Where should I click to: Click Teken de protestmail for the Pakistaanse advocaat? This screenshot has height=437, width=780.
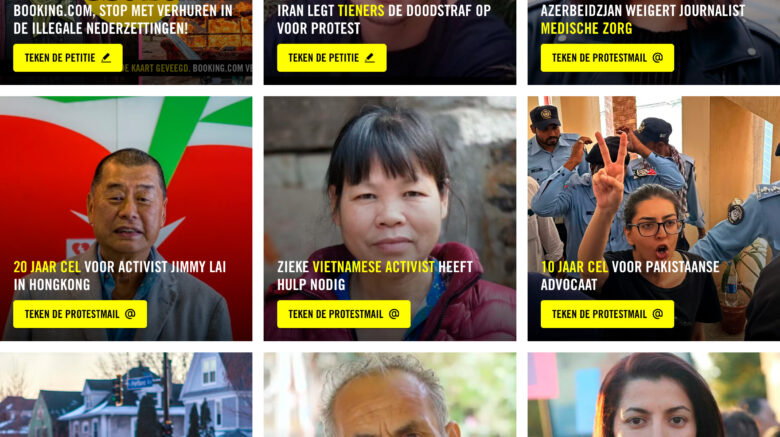pos(607,314)
